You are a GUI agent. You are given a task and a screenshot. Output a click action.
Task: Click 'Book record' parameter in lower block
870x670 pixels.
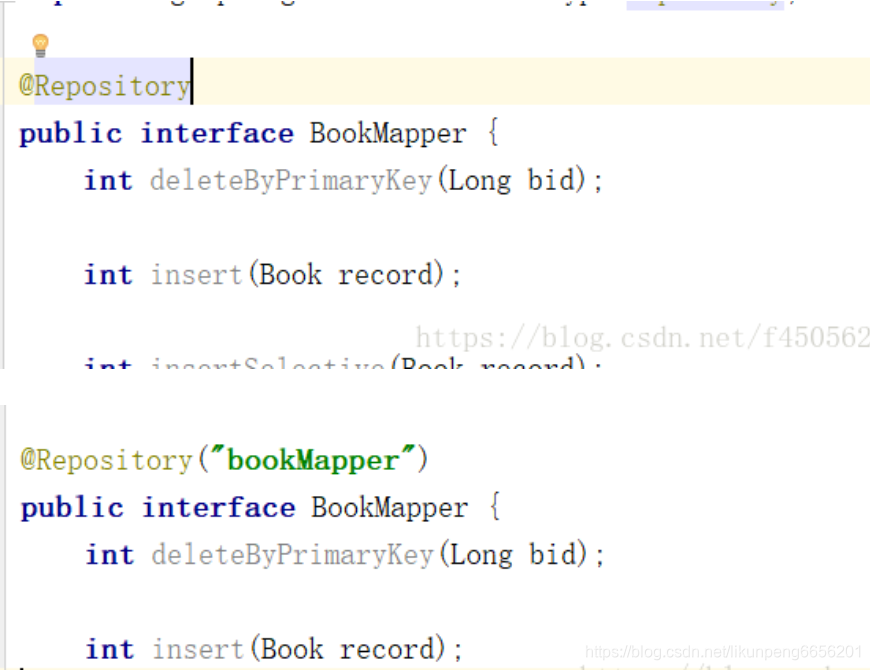point(347,649)
